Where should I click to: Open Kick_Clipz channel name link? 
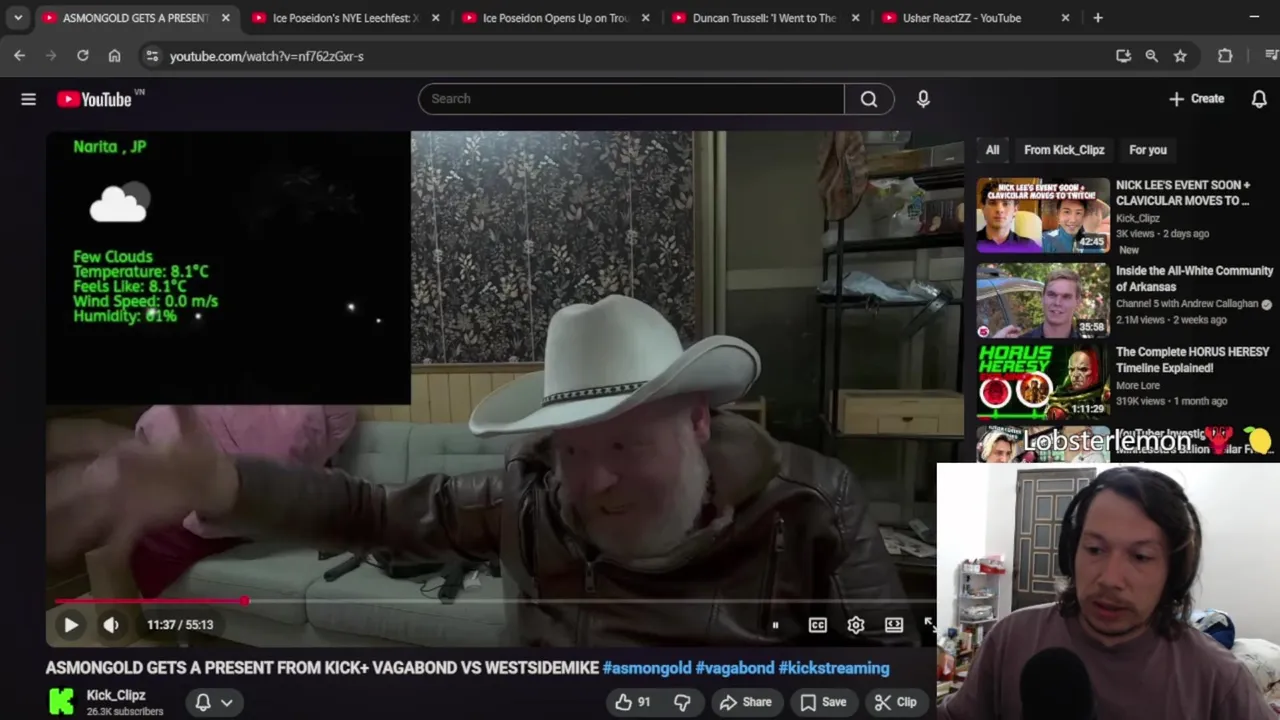click(116, 695)
